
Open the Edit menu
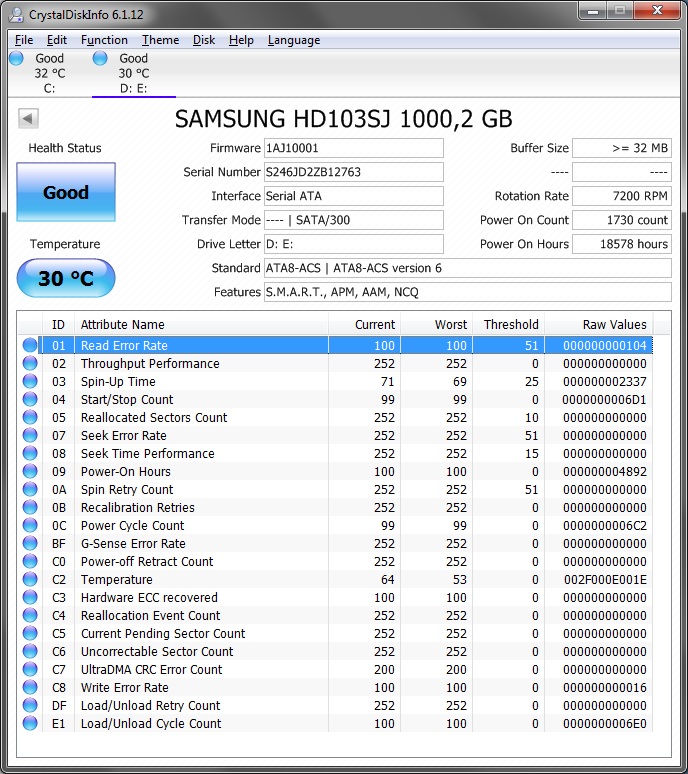[57, 40]
